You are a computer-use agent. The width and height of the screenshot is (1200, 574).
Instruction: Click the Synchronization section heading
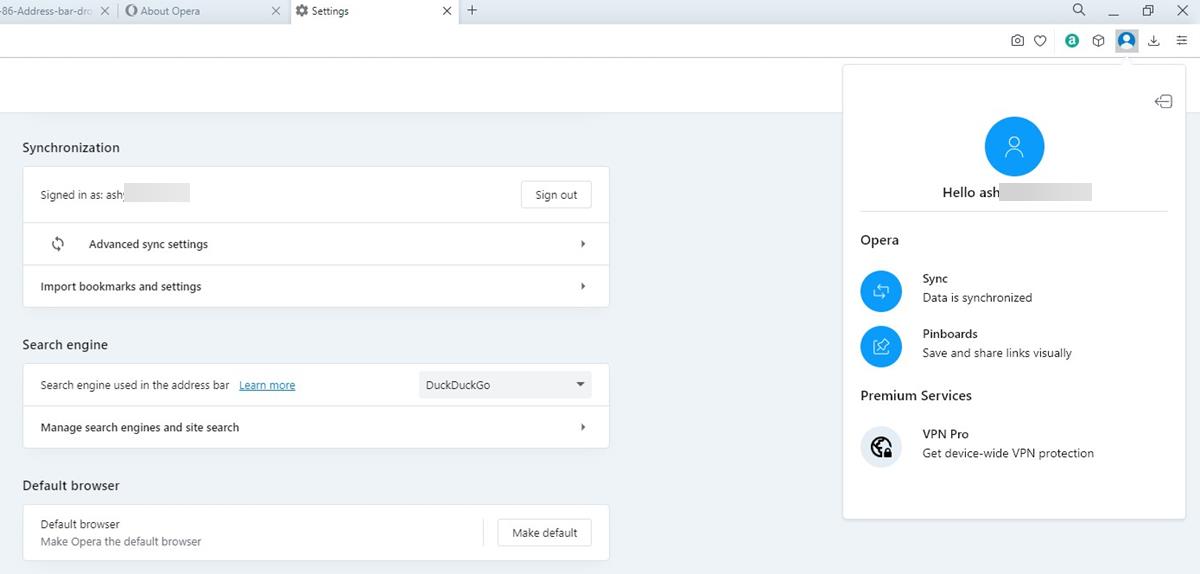pyautogui.click(x=71, y=147)
